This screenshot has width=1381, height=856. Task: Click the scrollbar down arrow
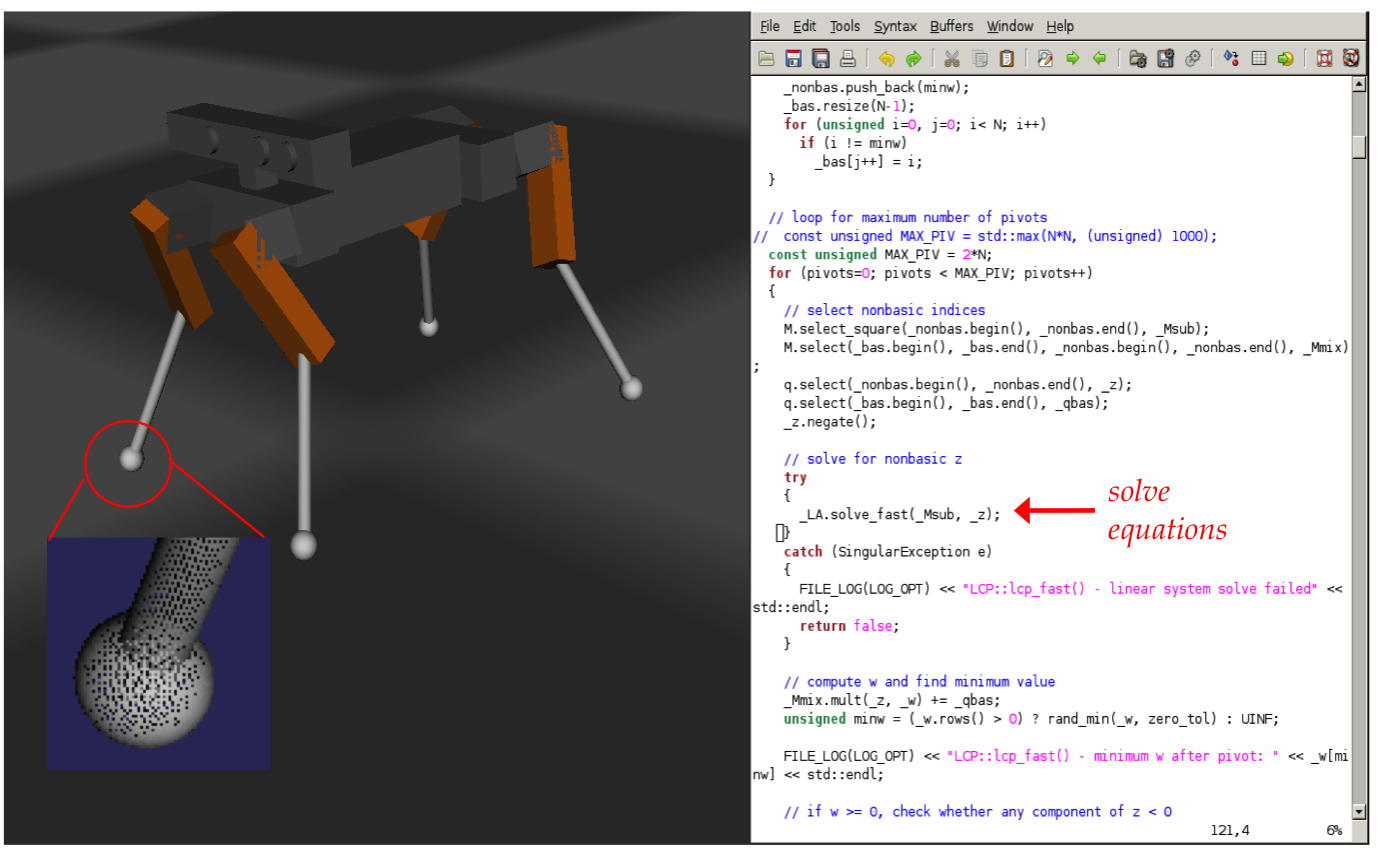[1358, 811]
